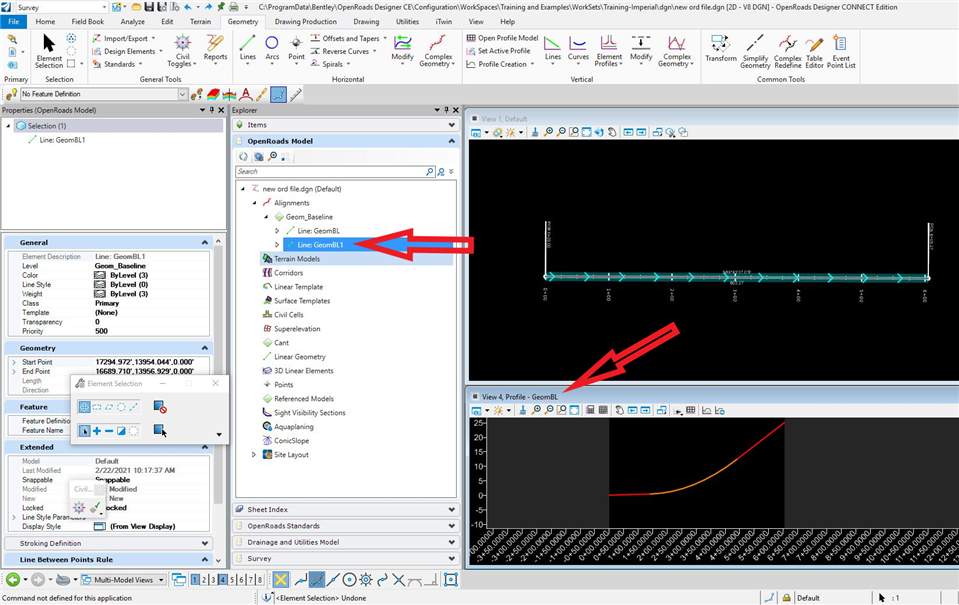Launch the Simplify Geometry tool

[755, 51]
